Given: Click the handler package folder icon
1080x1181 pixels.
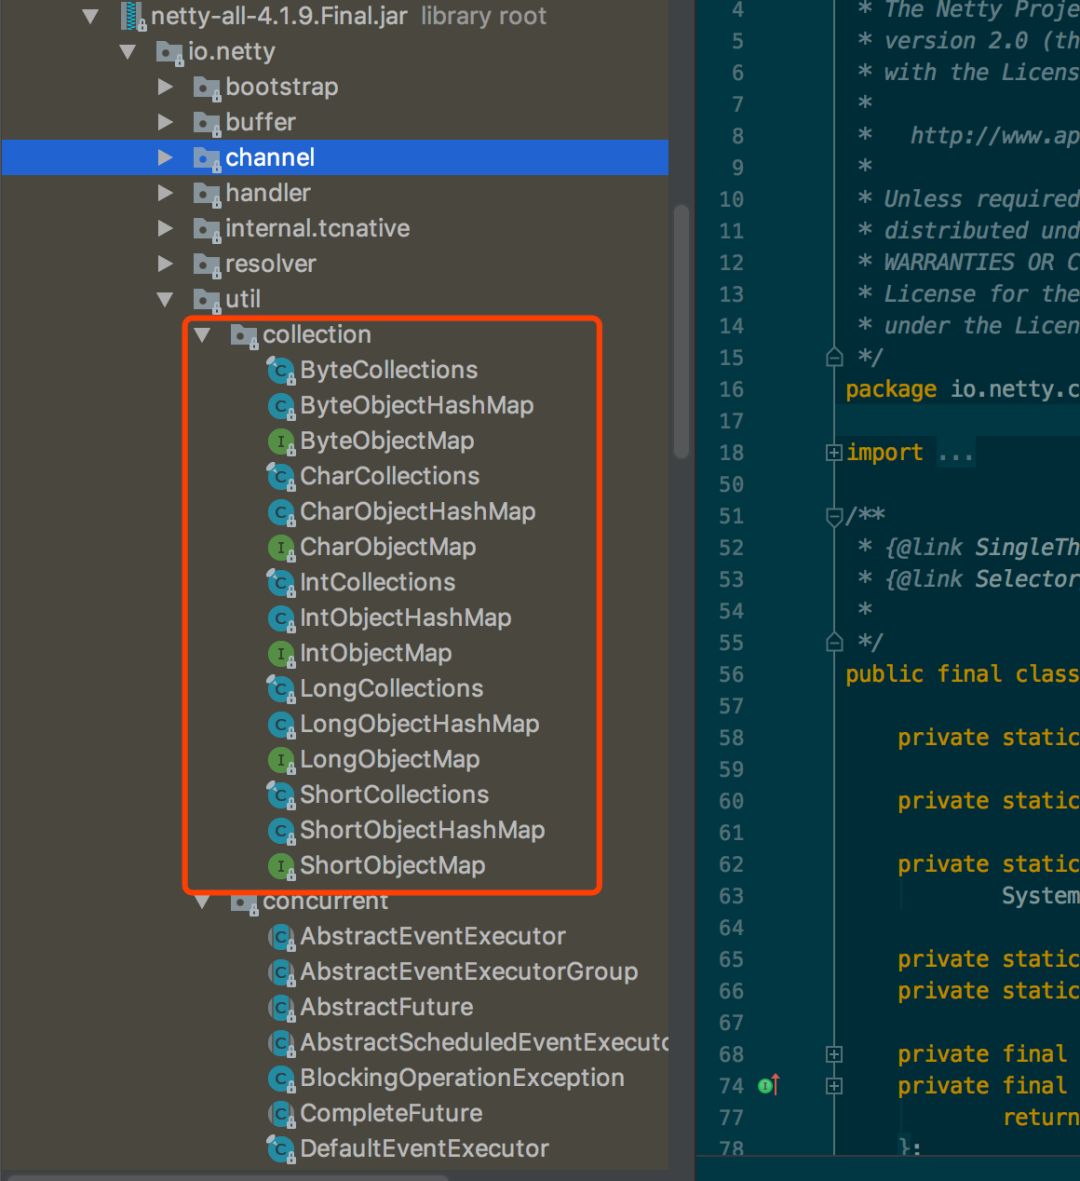Looking at the screenshot, I should click(x=206, y=194).
